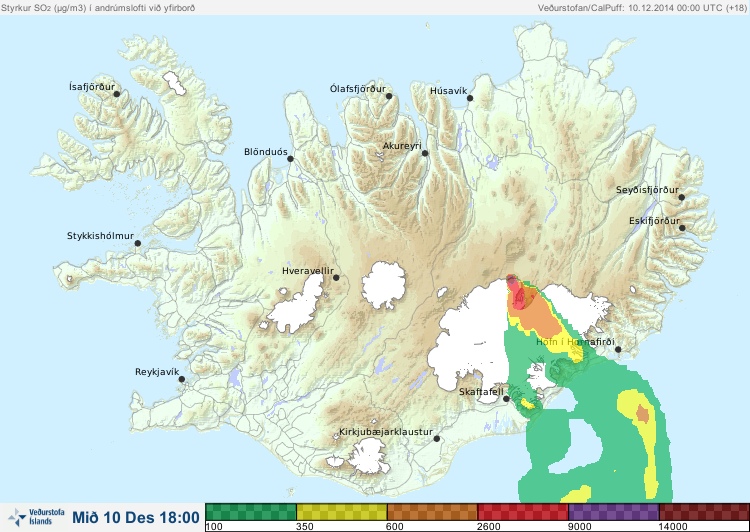
Task: Click the 'Reykjavík' map label
Action: click(157, 372)
